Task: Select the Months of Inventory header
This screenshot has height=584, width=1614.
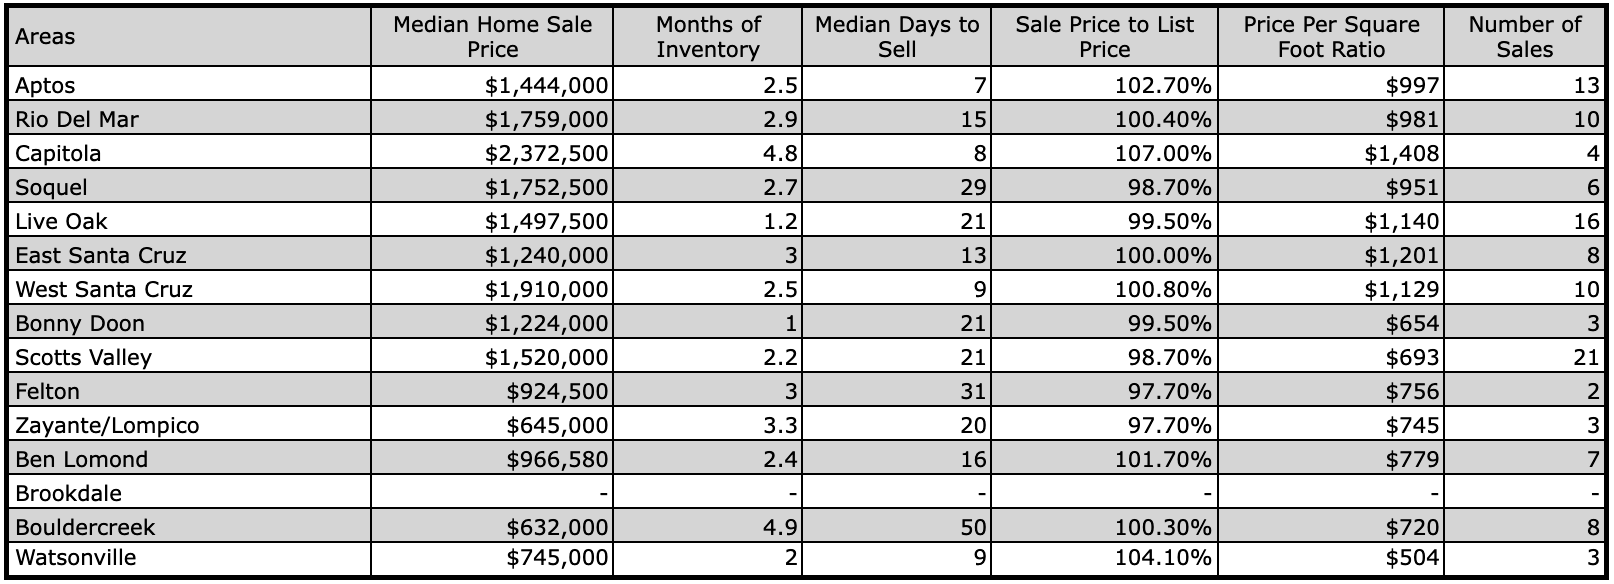Action: coord(707,37)
